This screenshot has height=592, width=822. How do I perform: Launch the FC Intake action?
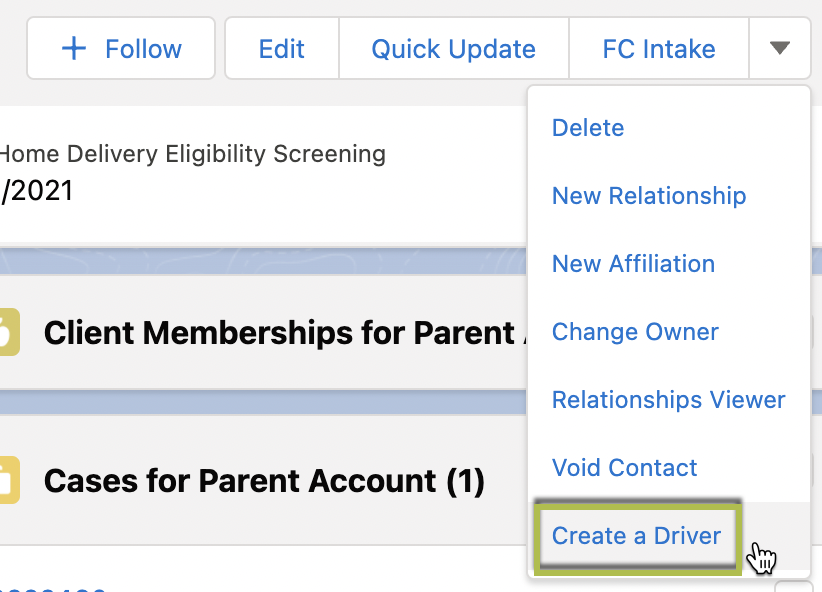(659, 48)
